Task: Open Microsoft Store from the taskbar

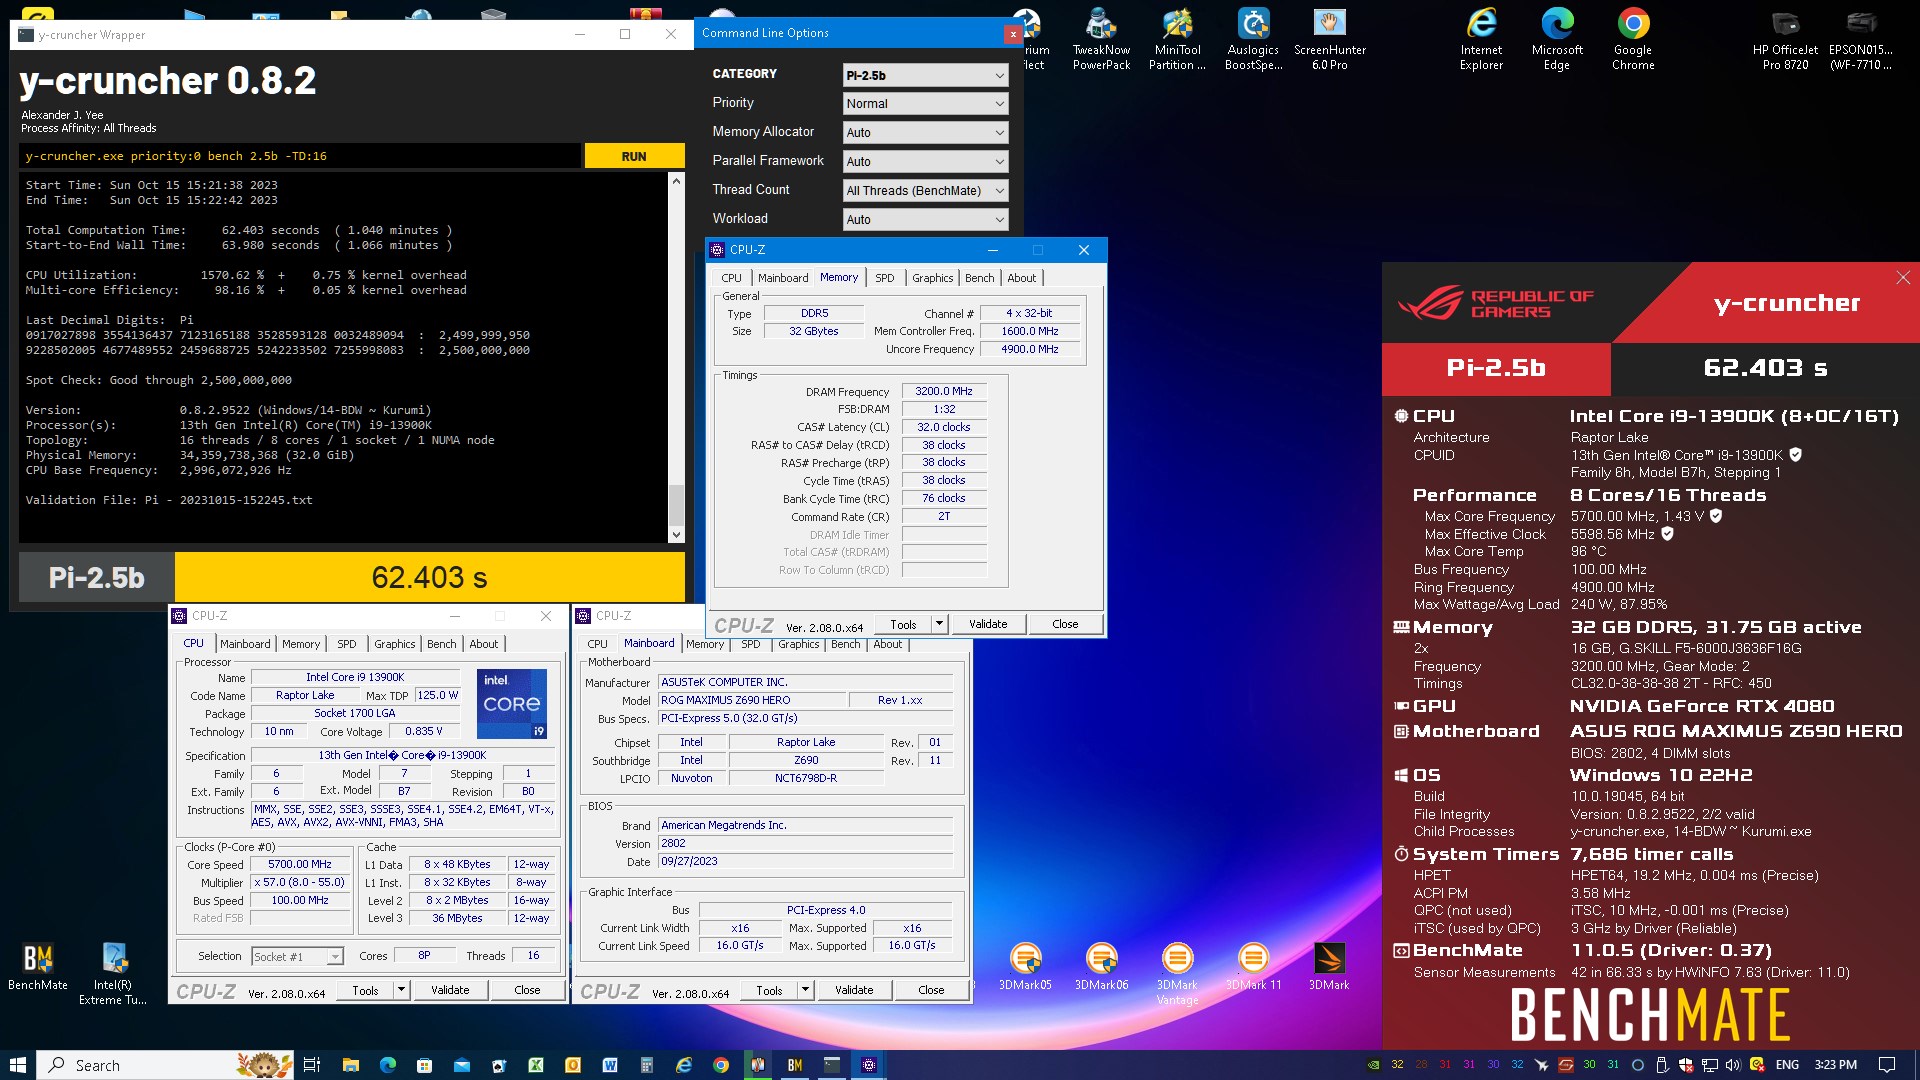Action: click(x=424, y=1065)
